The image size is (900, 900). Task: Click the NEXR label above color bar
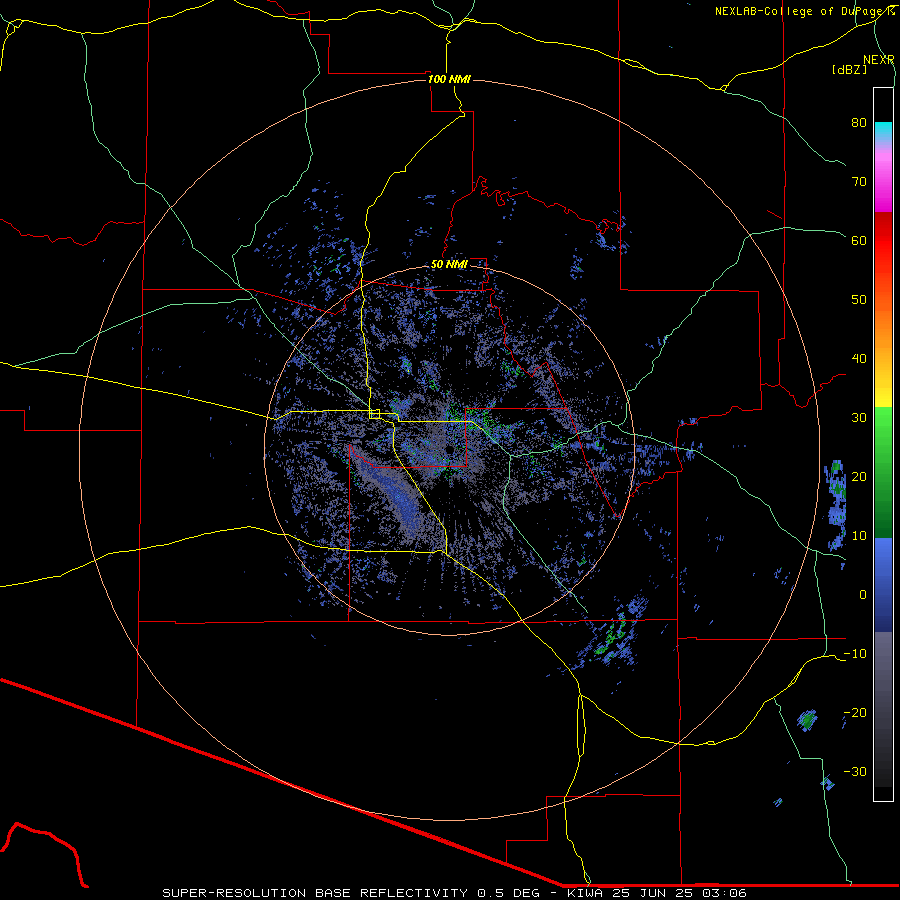tap(878, 60)
